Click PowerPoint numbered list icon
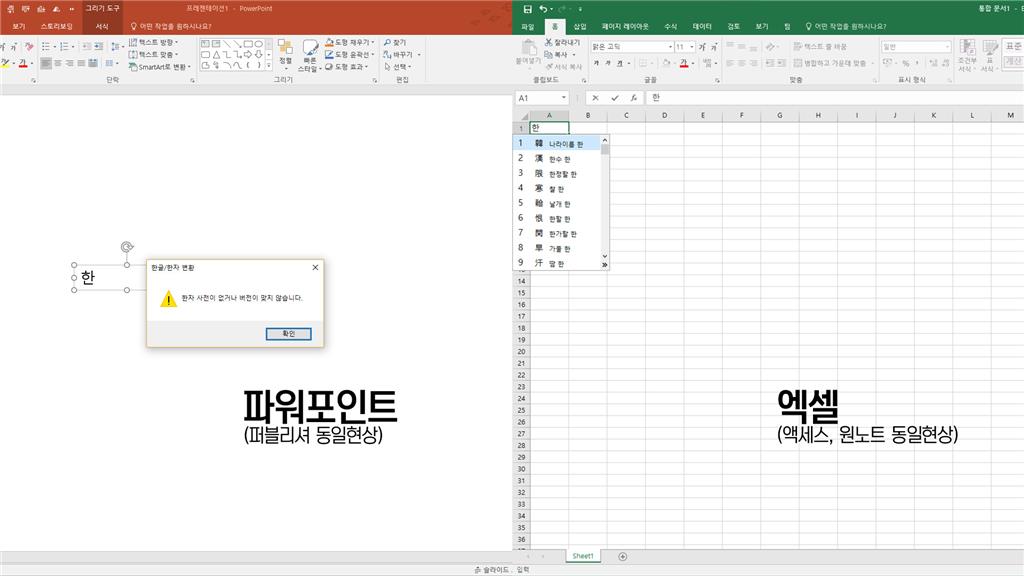 click(x=64, y=46)
